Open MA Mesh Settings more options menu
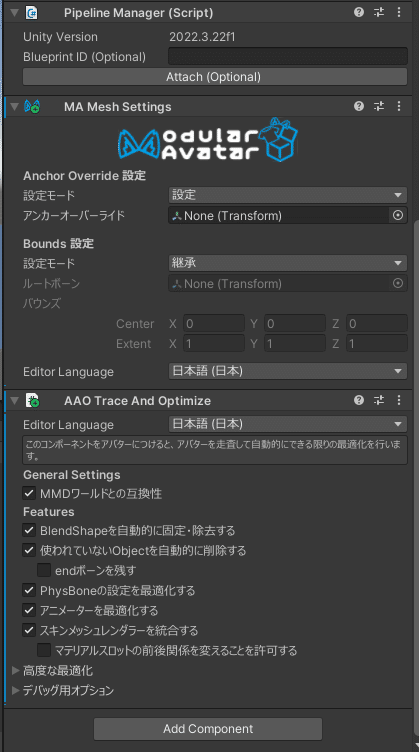Viewport: 419px width, 752px height. point(399,106)
